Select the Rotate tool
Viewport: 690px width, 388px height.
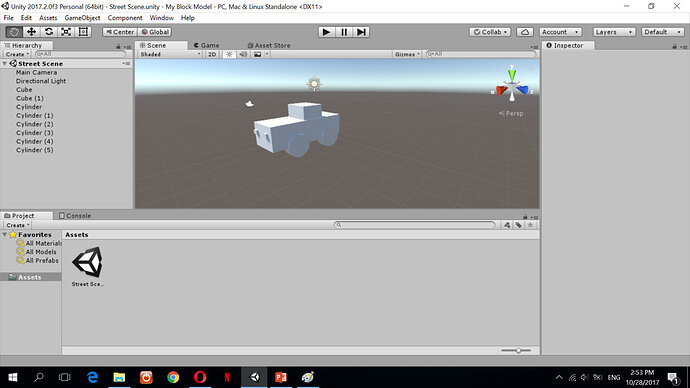(x=49, y=32)
